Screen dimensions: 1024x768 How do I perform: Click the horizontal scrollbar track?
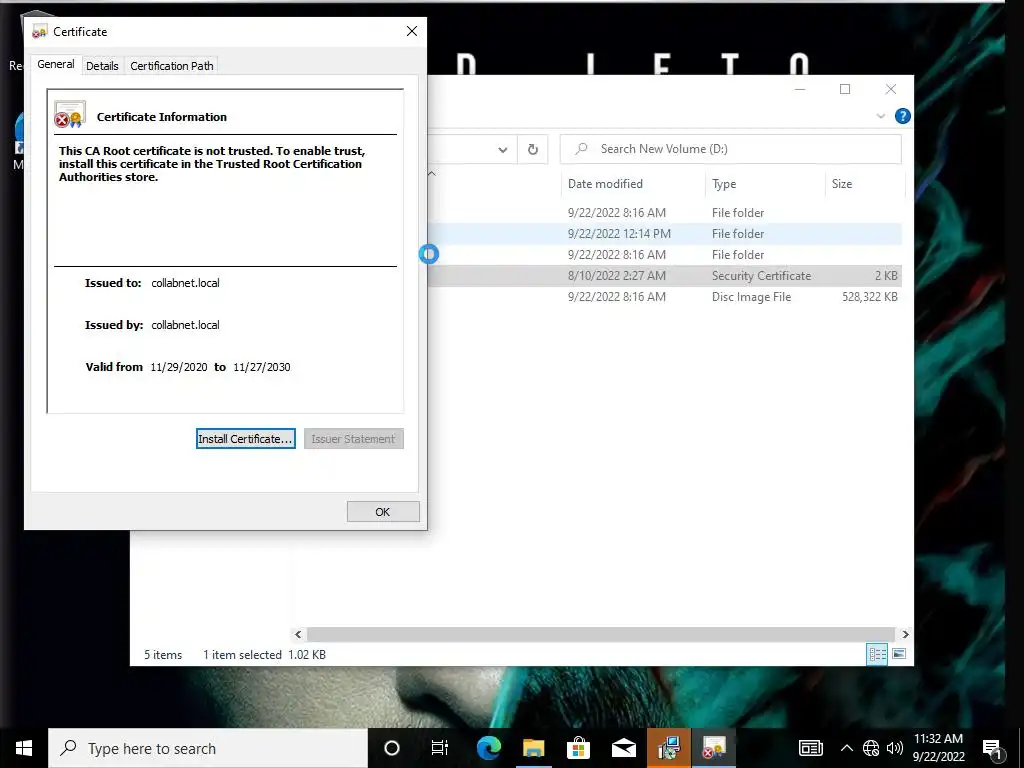point(600,634)
